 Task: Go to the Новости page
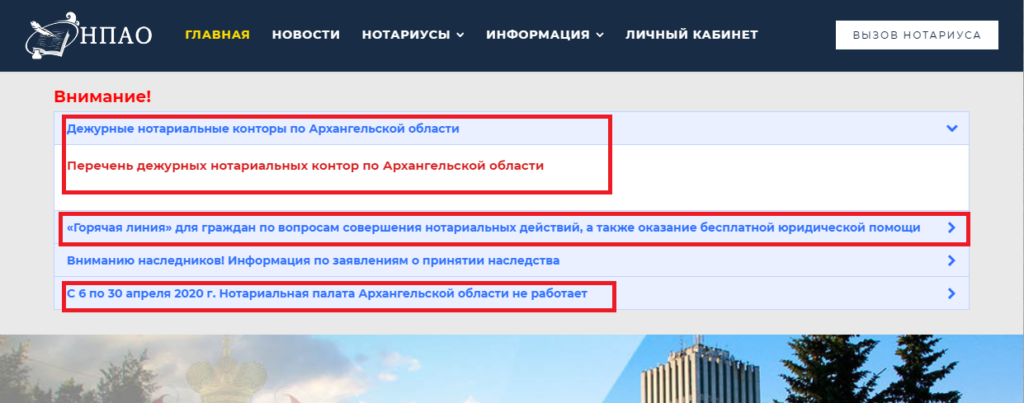(306, 35)
